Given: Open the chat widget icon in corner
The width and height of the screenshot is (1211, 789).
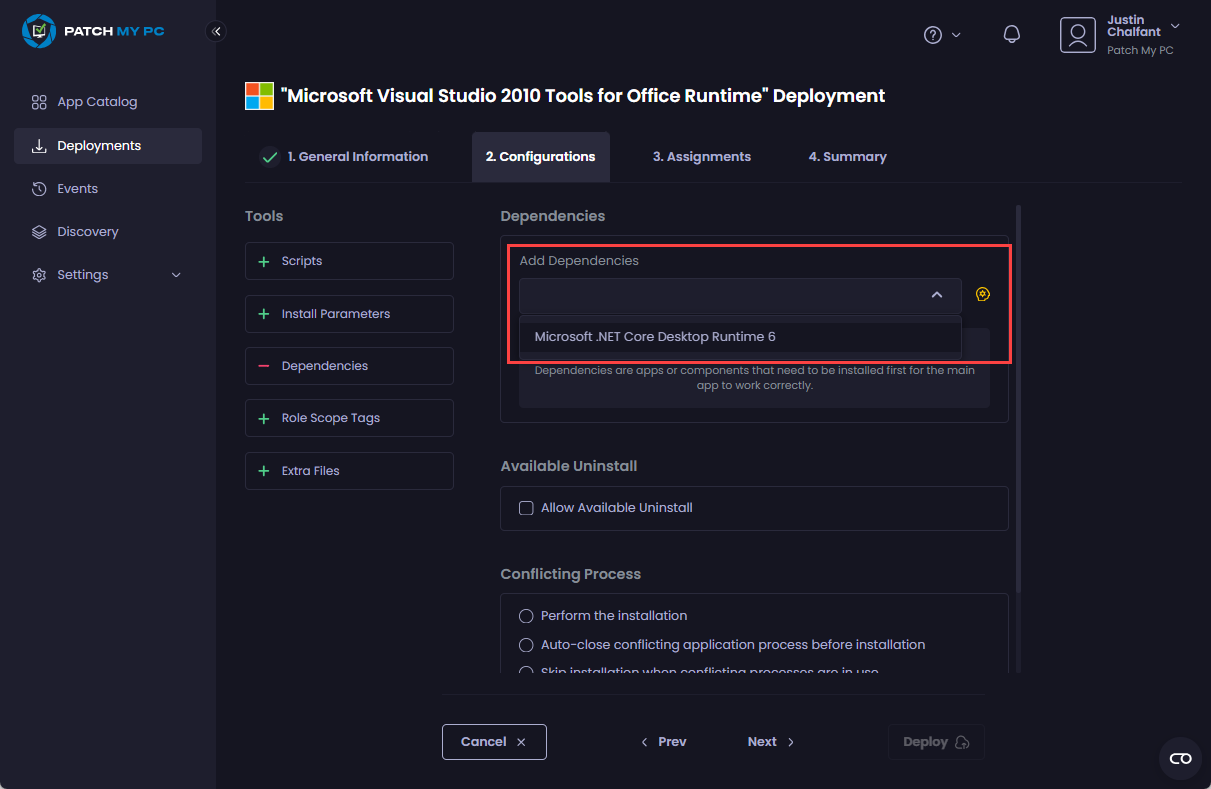Looking at the screenshot, I should coord(1180,759).
